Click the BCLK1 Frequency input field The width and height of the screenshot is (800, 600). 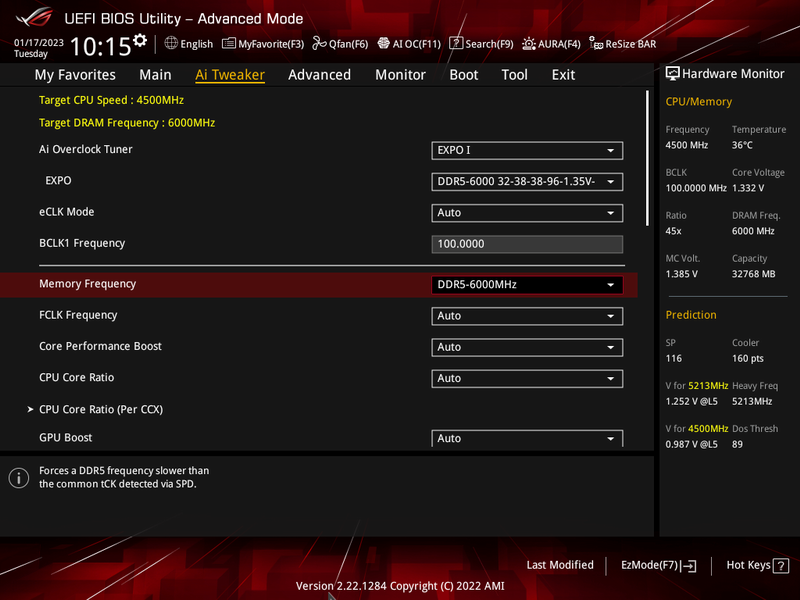tap(527, 244)
